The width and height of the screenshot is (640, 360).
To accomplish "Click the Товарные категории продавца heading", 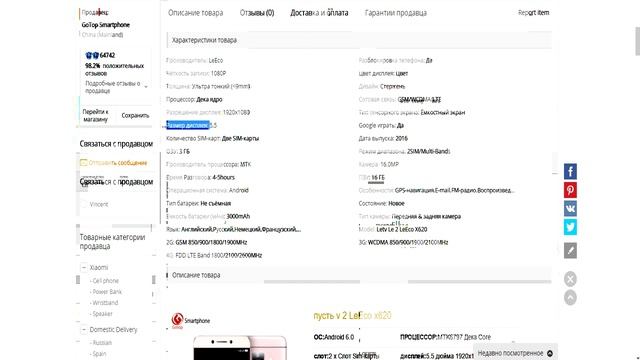I will (x=112, y=242).
